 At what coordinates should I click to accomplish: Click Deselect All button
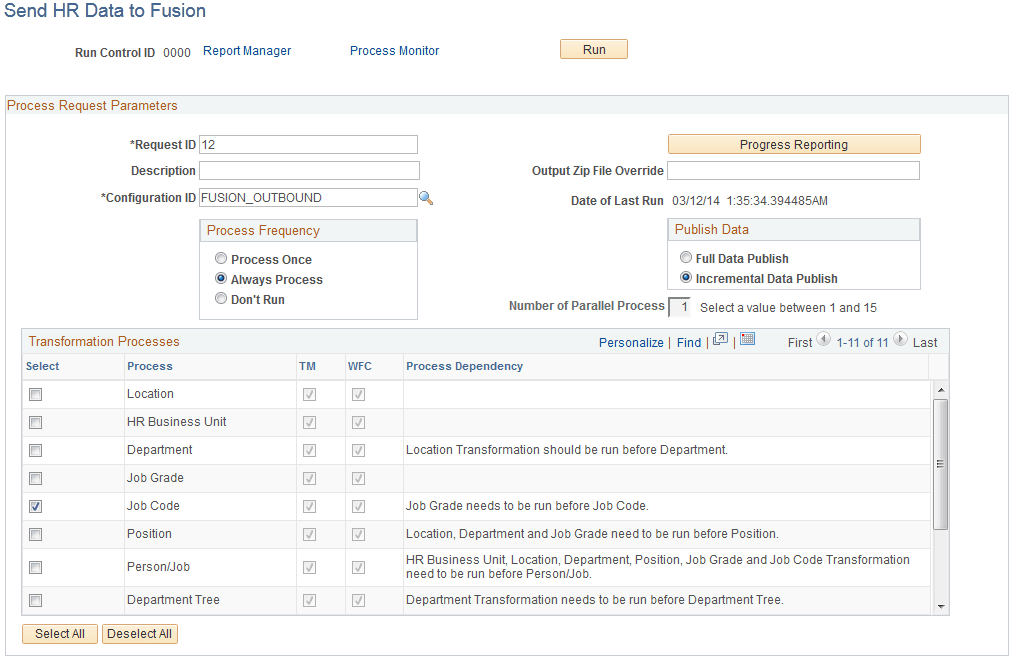pyautogui.click(x=139, y=634)
